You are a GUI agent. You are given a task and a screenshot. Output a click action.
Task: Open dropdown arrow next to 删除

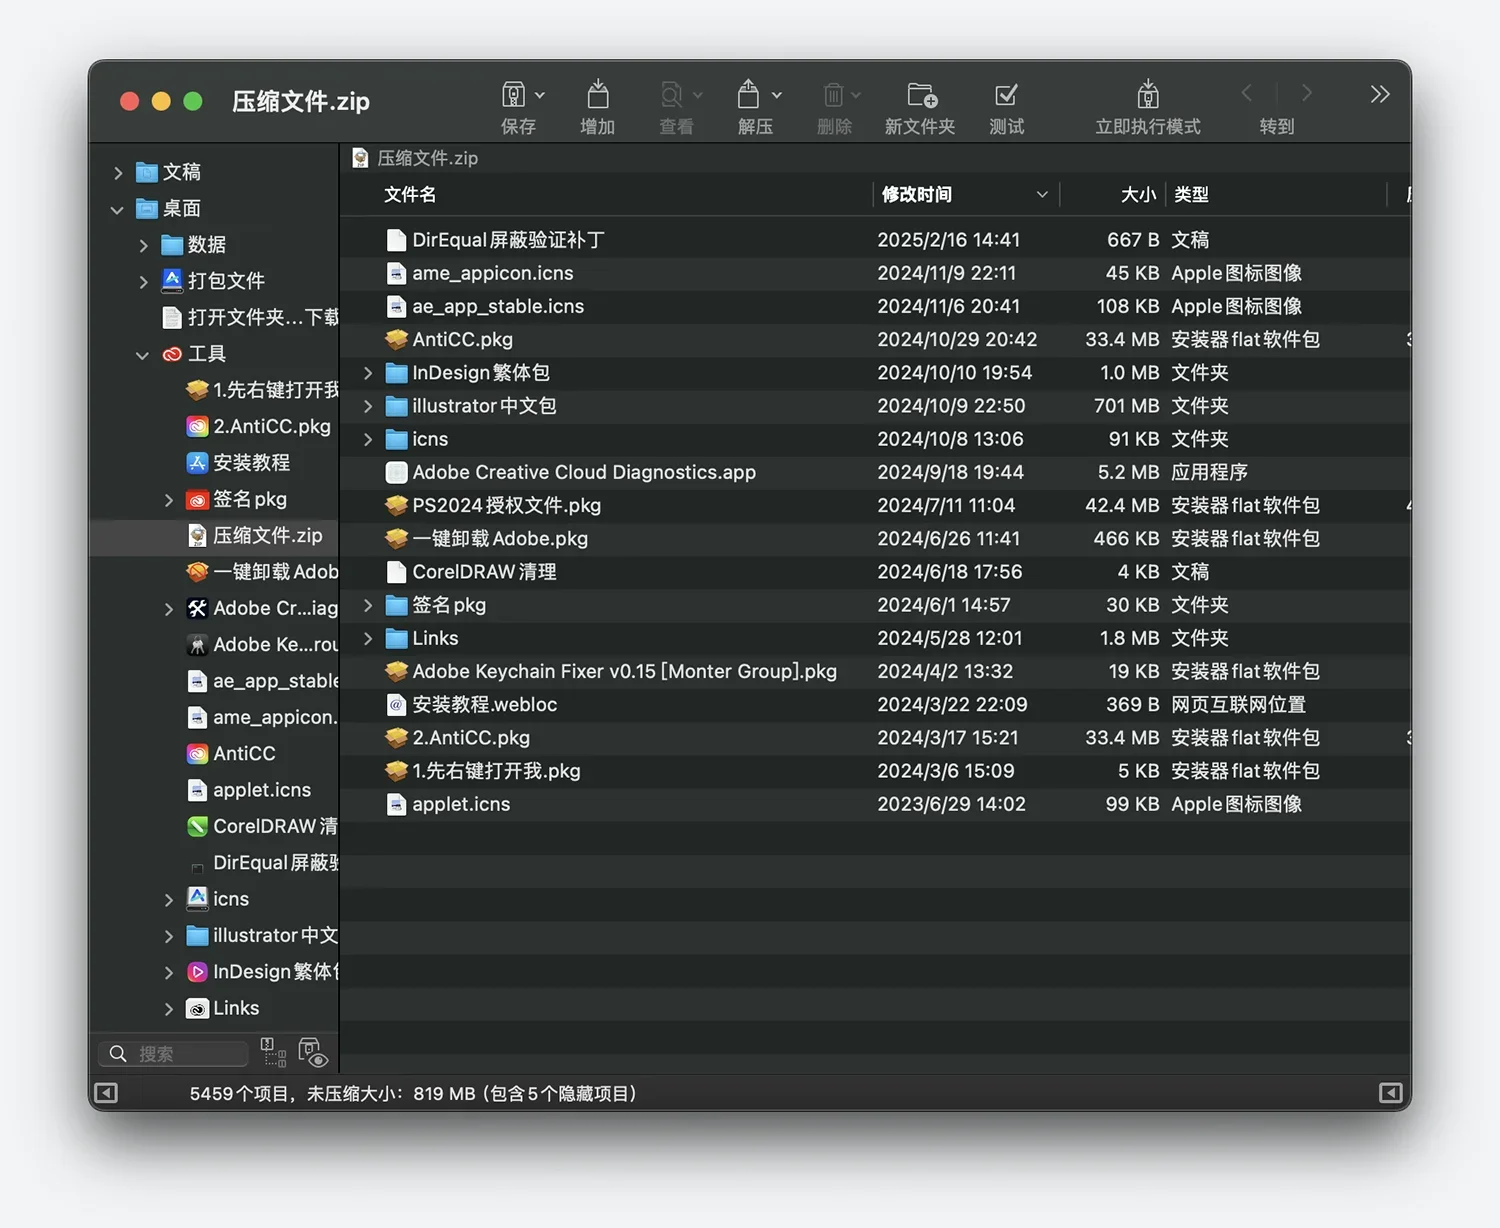pos(856,95)
